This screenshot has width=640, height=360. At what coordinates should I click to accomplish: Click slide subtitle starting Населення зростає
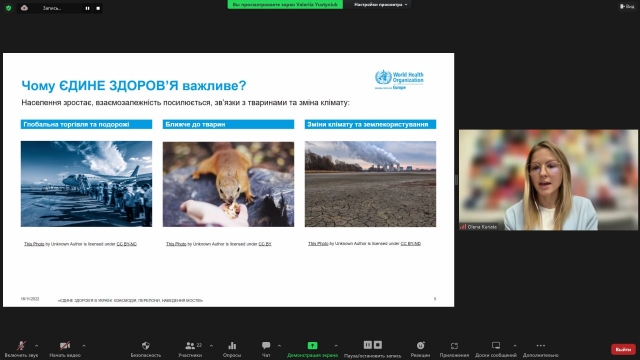185,102
